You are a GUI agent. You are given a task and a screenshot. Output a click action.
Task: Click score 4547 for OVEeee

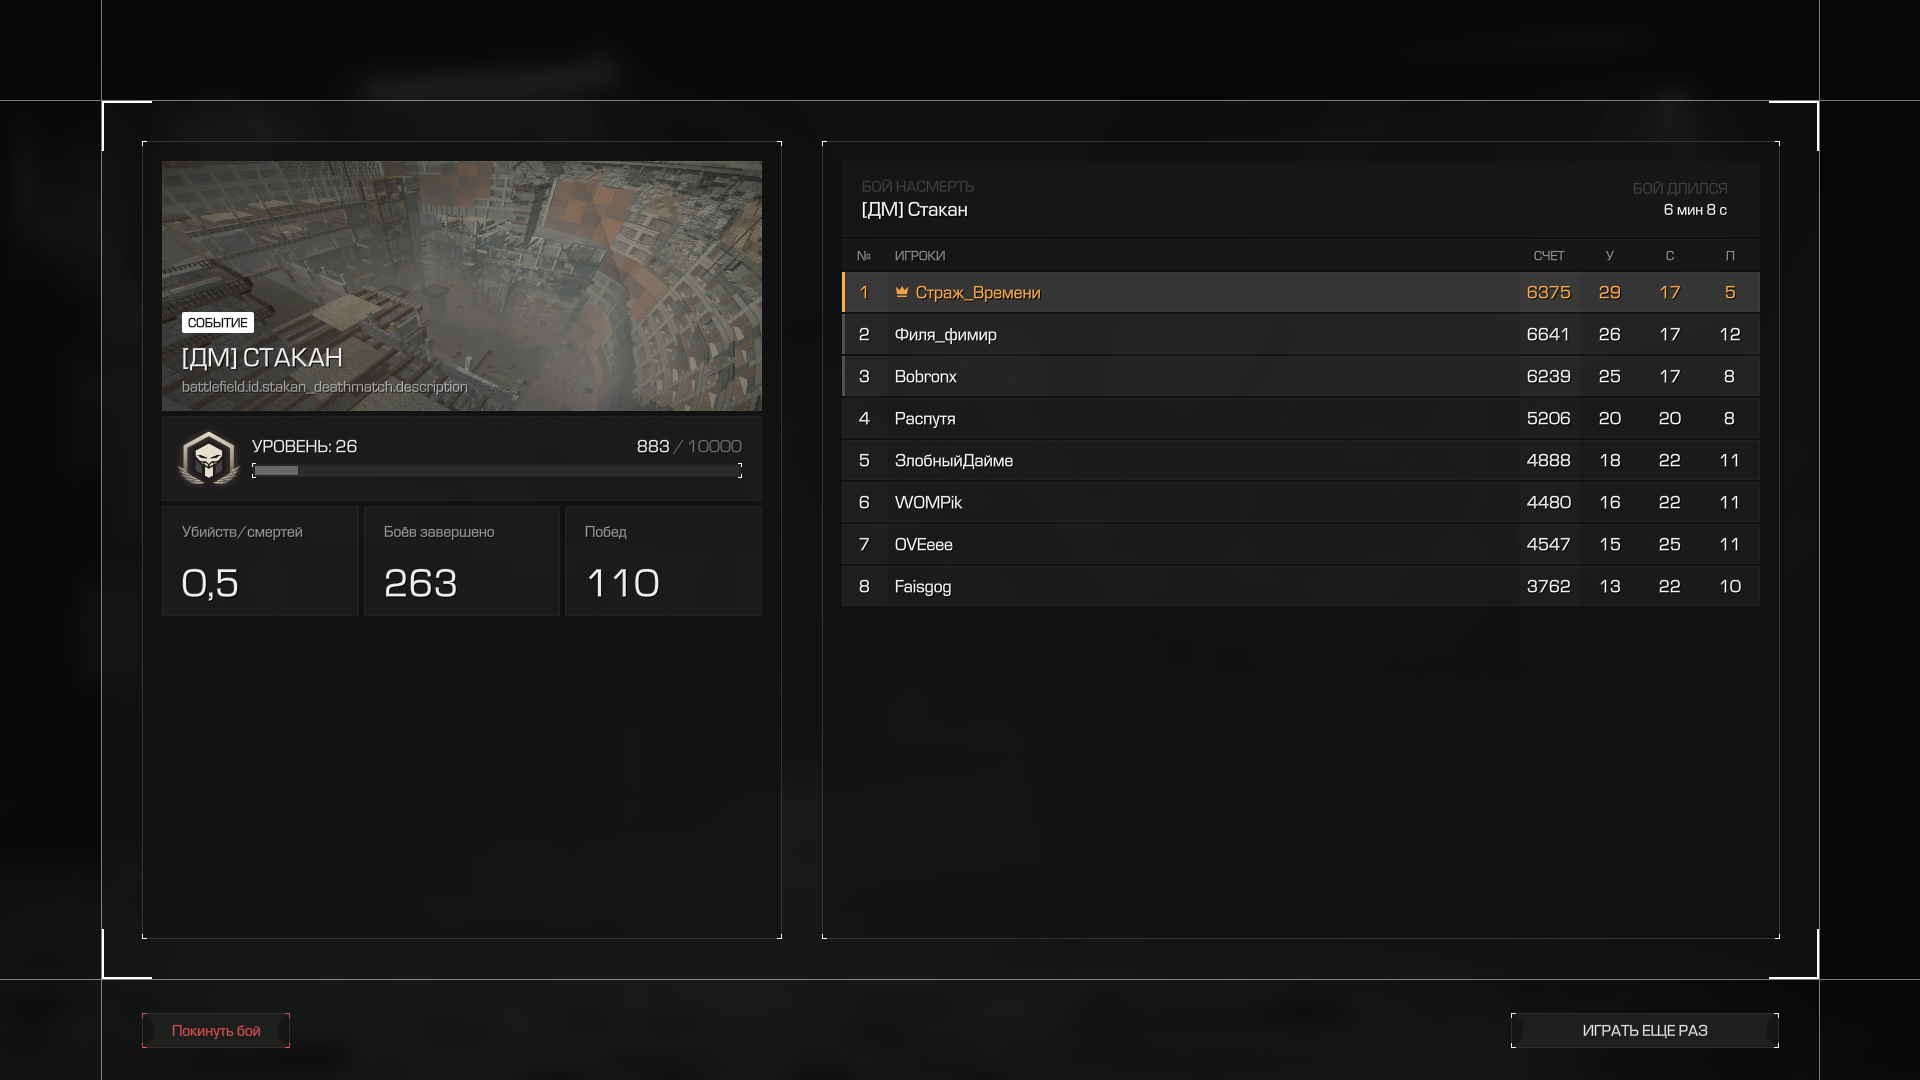1548,545
